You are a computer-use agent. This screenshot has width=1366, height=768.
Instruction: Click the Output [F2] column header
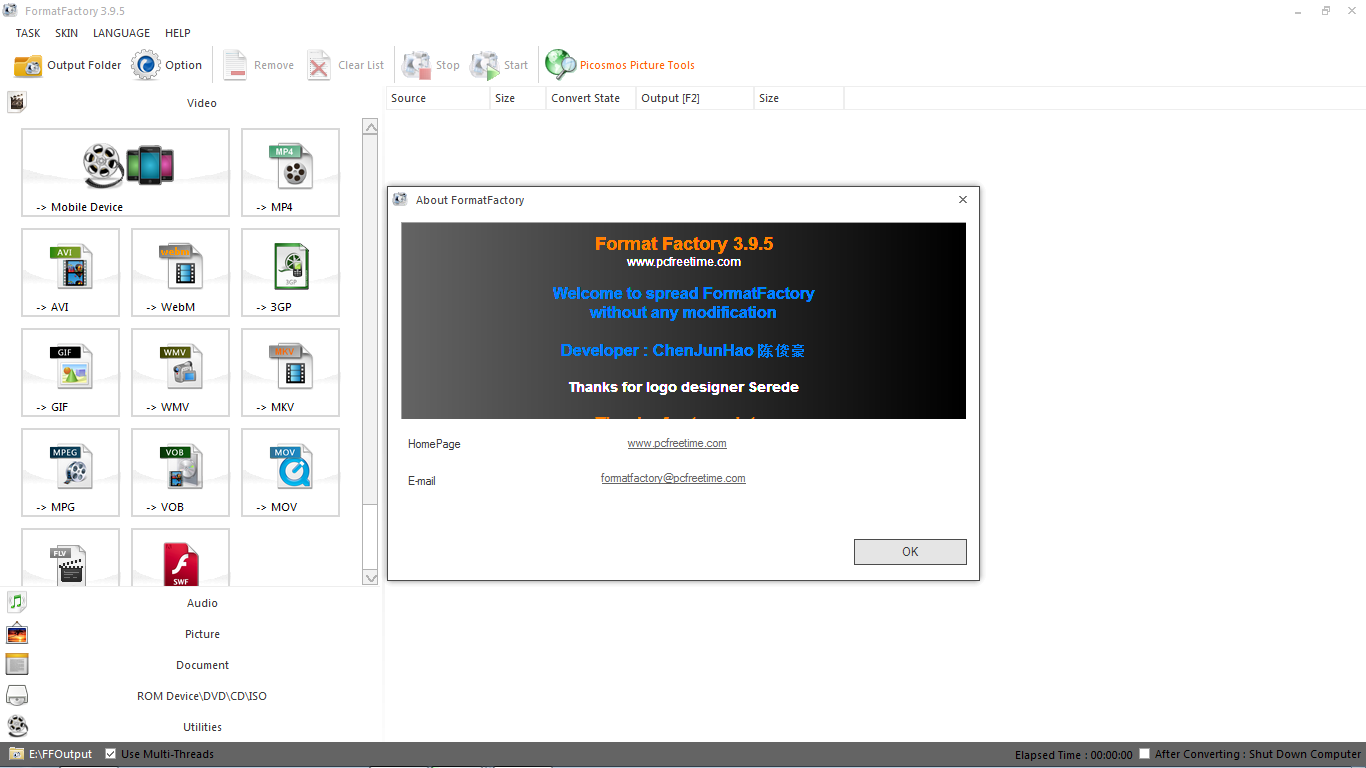coord(695,98)
